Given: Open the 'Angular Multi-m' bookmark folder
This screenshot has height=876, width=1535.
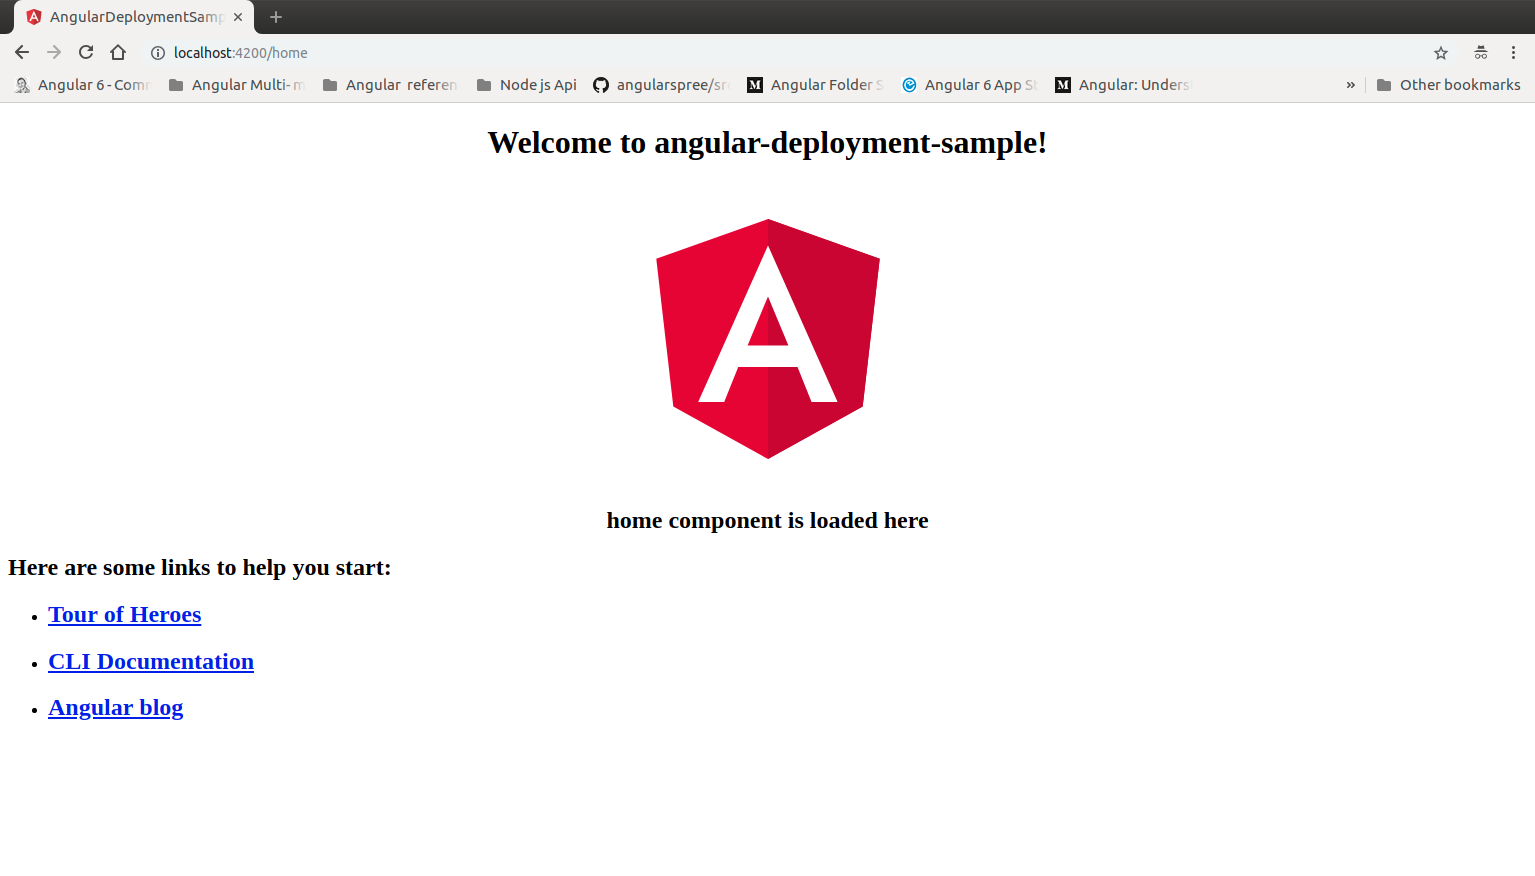Looking at the screenshot, I should 237,85.
